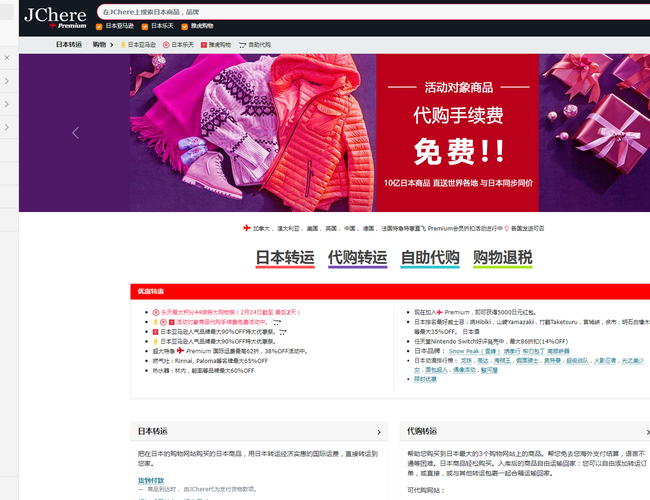Tick the 日本亚马逊 search checkbox
650x500 pixels.
pos(100,25)
